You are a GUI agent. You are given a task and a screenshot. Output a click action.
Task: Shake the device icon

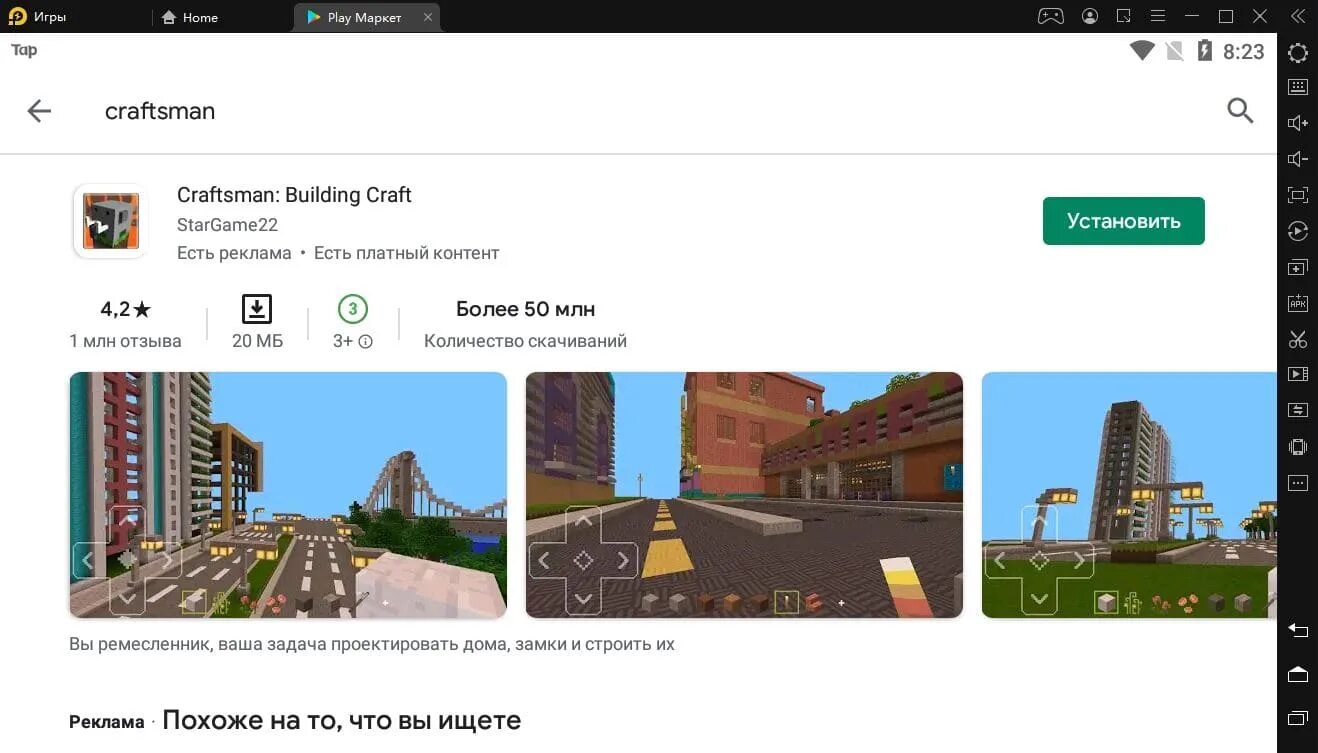[1297, 447]
